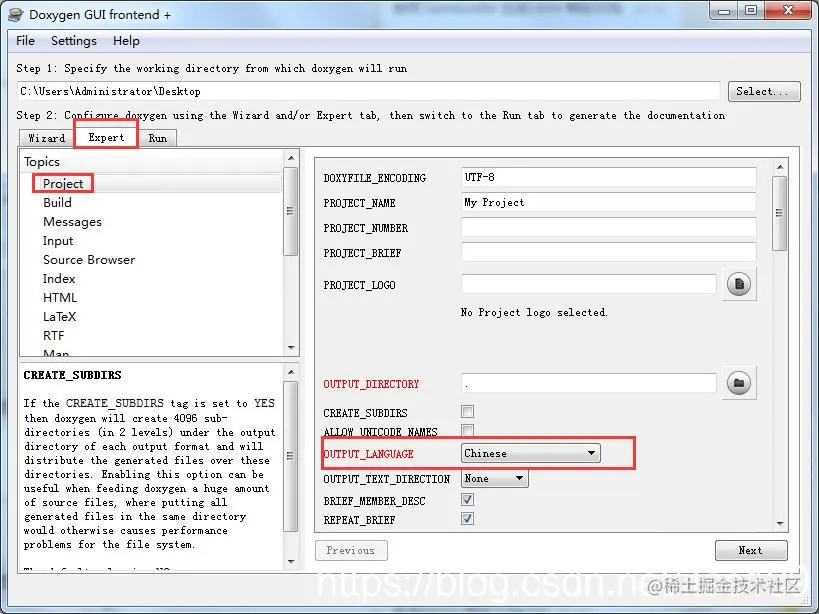
Task: Click the DOXYFILE_ENCODING UTF-8 field
Action: 609,177
